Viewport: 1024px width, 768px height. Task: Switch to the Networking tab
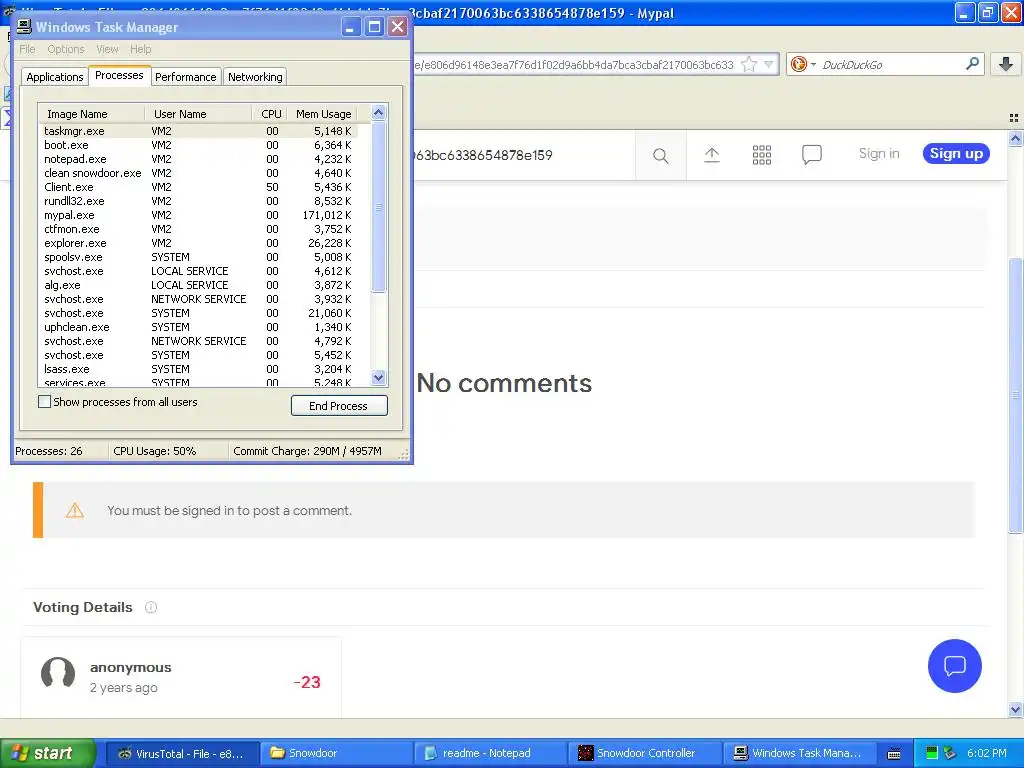[x=255, y=77]
